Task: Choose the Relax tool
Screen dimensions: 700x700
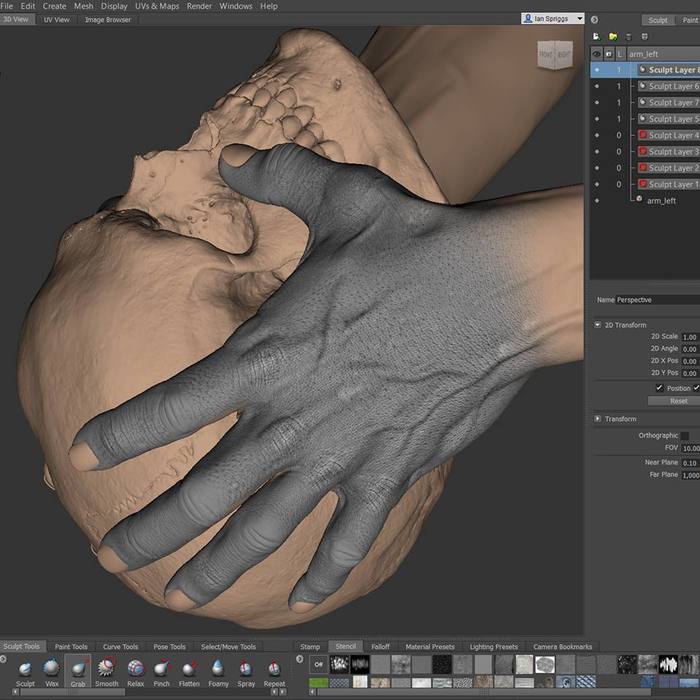Action: point(135,668)
